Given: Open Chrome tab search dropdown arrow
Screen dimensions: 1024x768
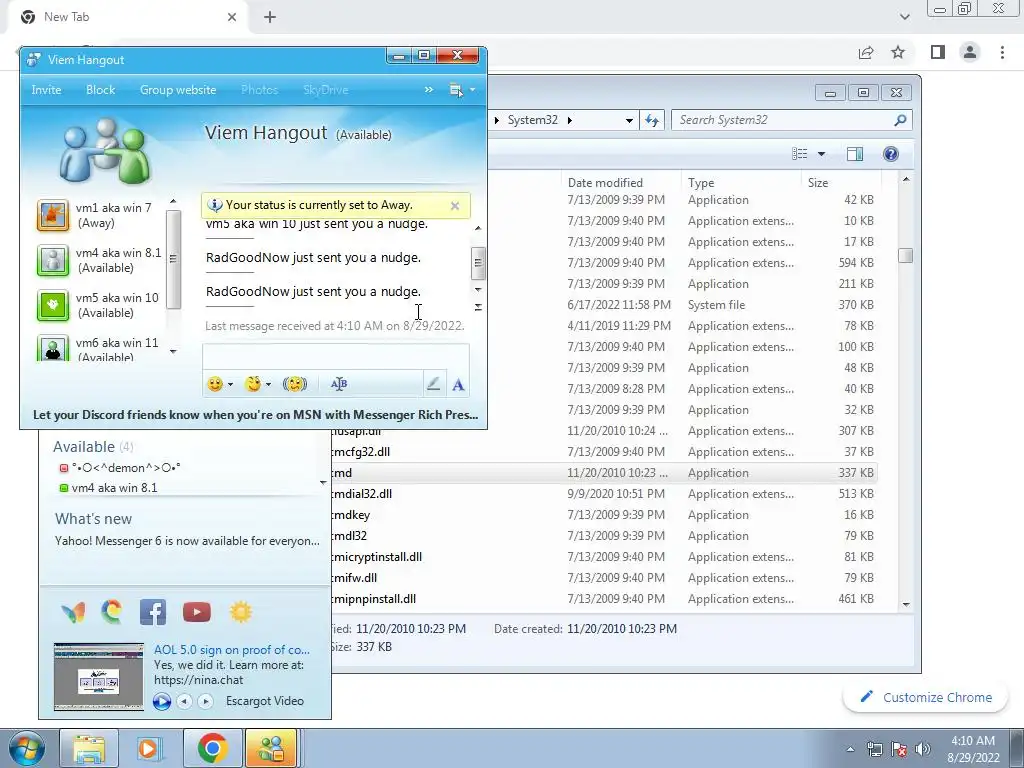Looking at the screenshot, I should (904, 17).
